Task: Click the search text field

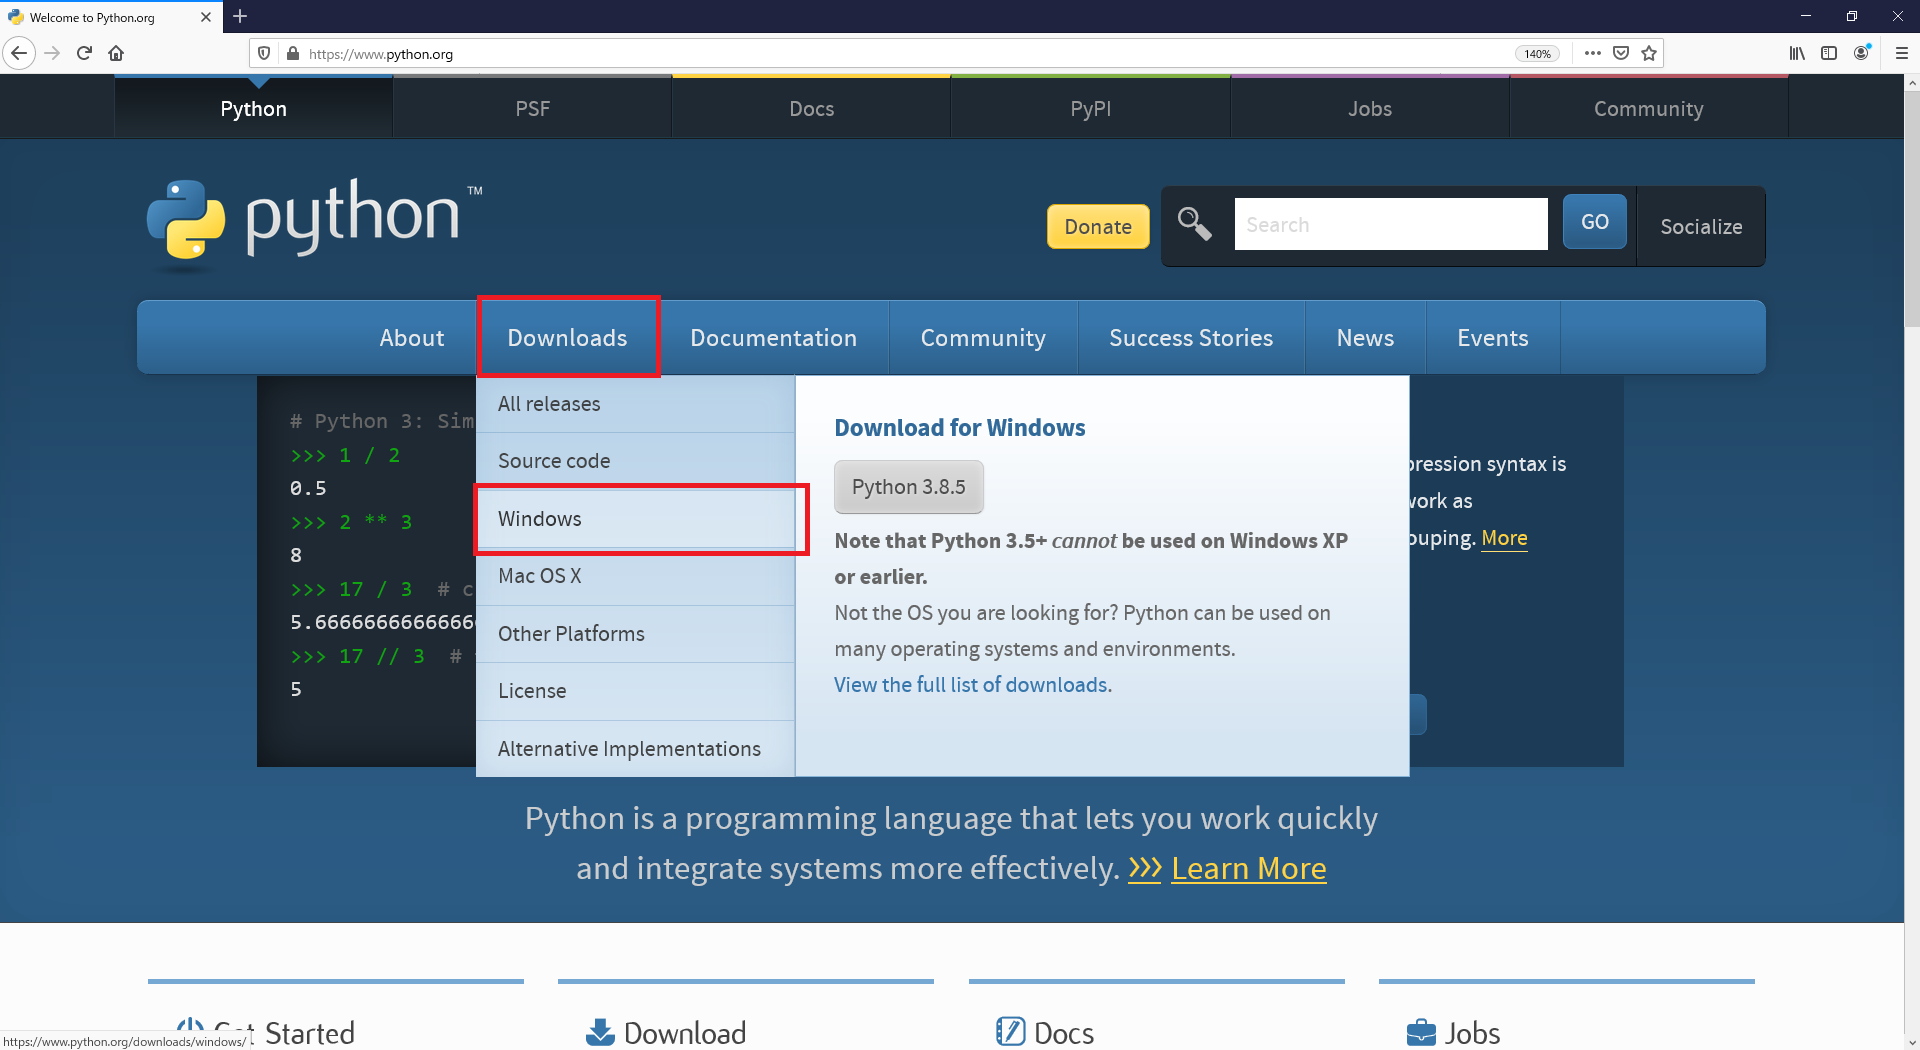Action: click(x=1390, y=225)
